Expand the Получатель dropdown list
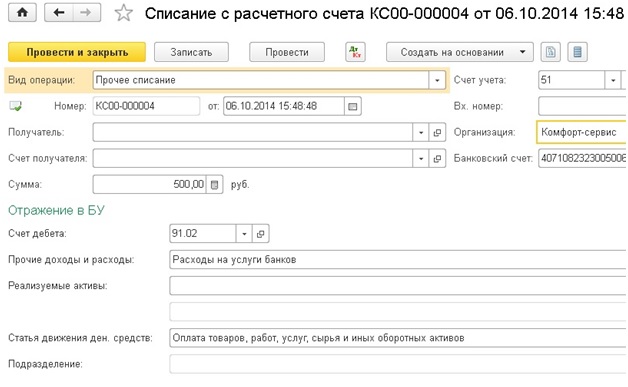 (421, 132)
